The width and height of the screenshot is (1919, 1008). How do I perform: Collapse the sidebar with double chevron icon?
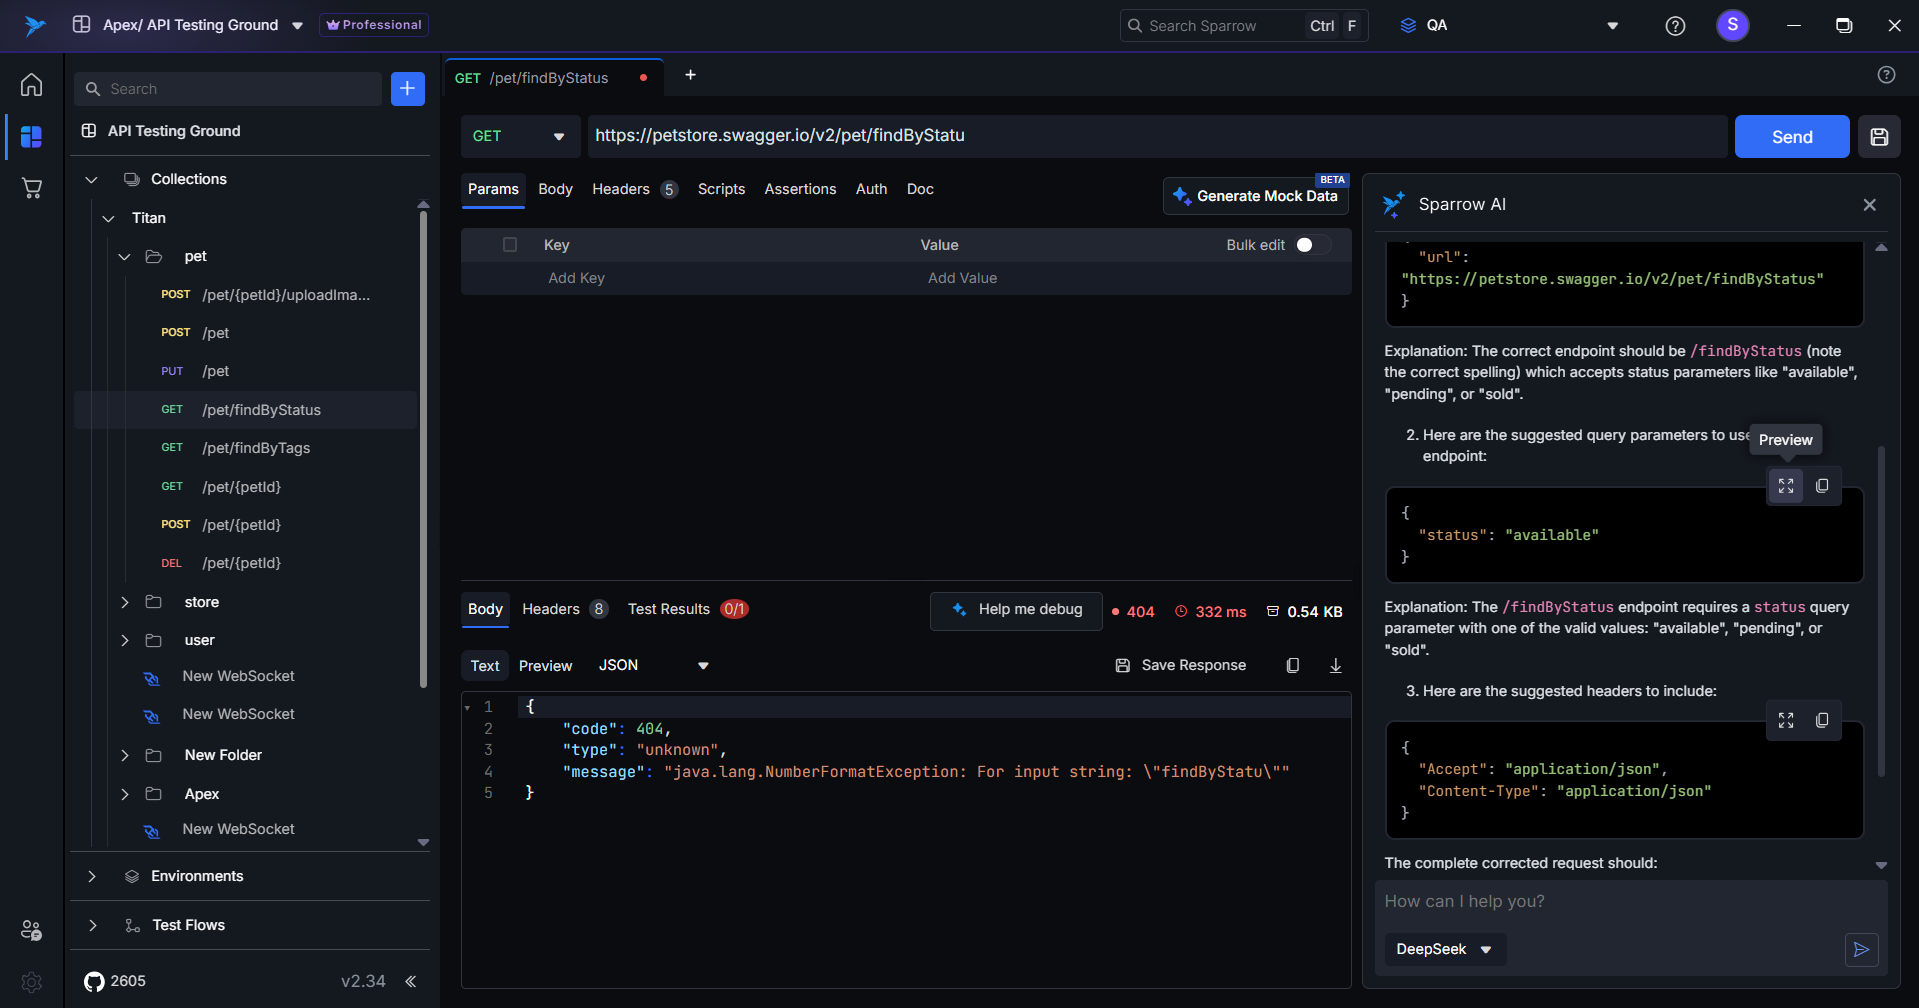pos(411,981)
